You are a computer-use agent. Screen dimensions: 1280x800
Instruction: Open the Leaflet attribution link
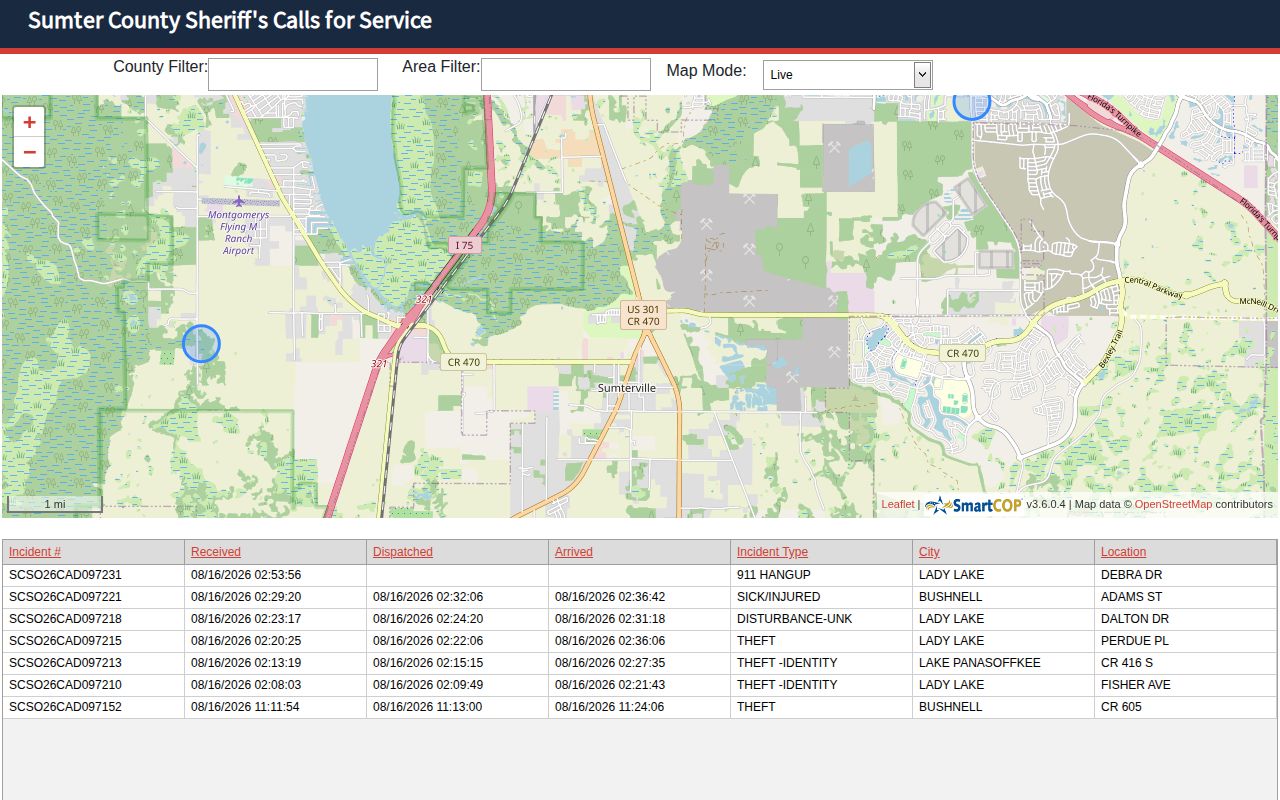(897, 504)
